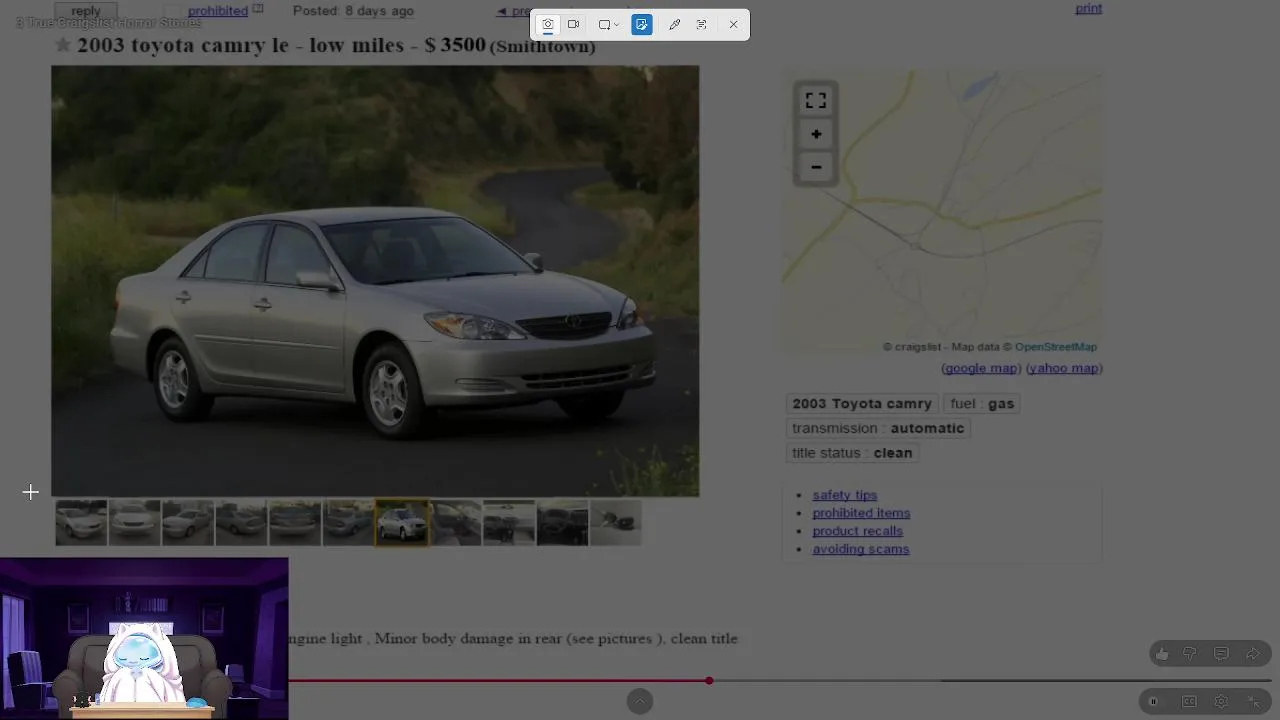Click the '(Smithtown)' location text
The image size is (1280, 720).
coord(542,46)
